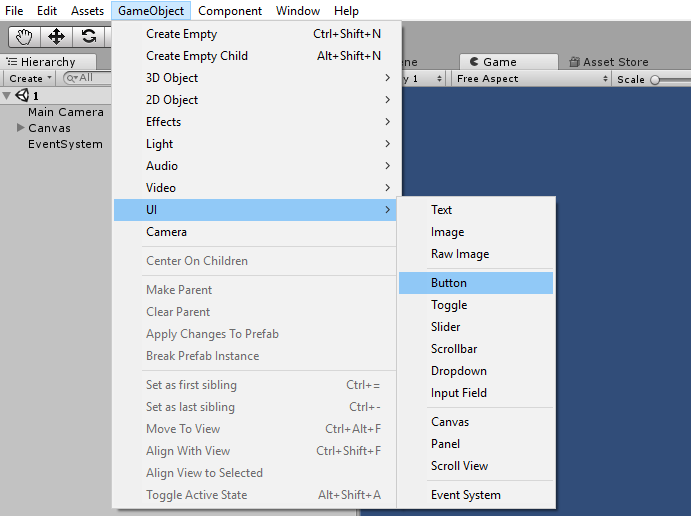Image resolution: width=691 pixels, height=516 pixels.
Task: Open the Component menu
Action: (x=230, y=11)
